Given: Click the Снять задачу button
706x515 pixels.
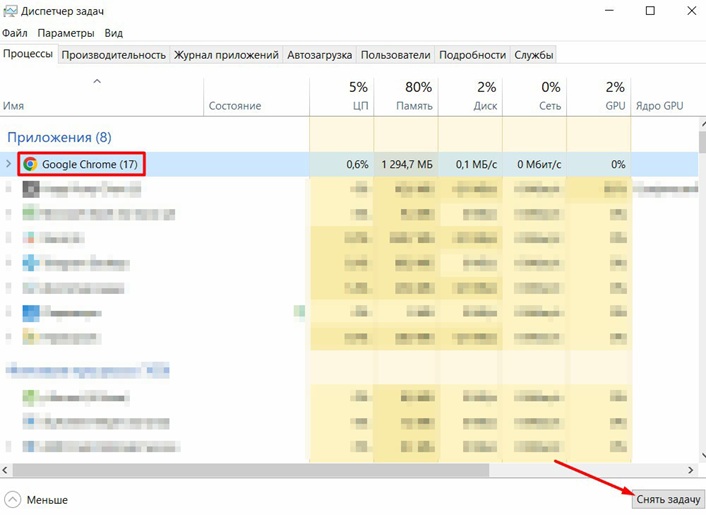Looking at the screenshot, I should point(668,500).
